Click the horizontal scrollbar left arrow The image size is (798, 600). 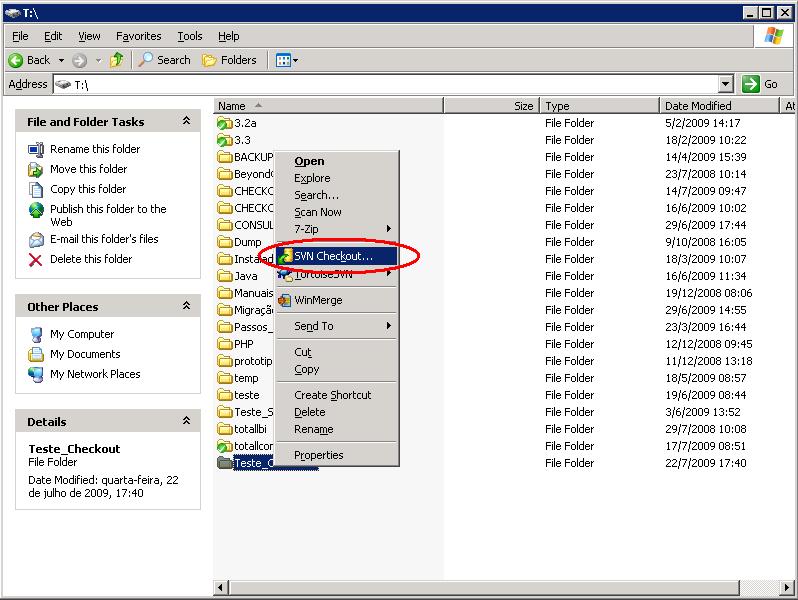(x=220, y=587)
